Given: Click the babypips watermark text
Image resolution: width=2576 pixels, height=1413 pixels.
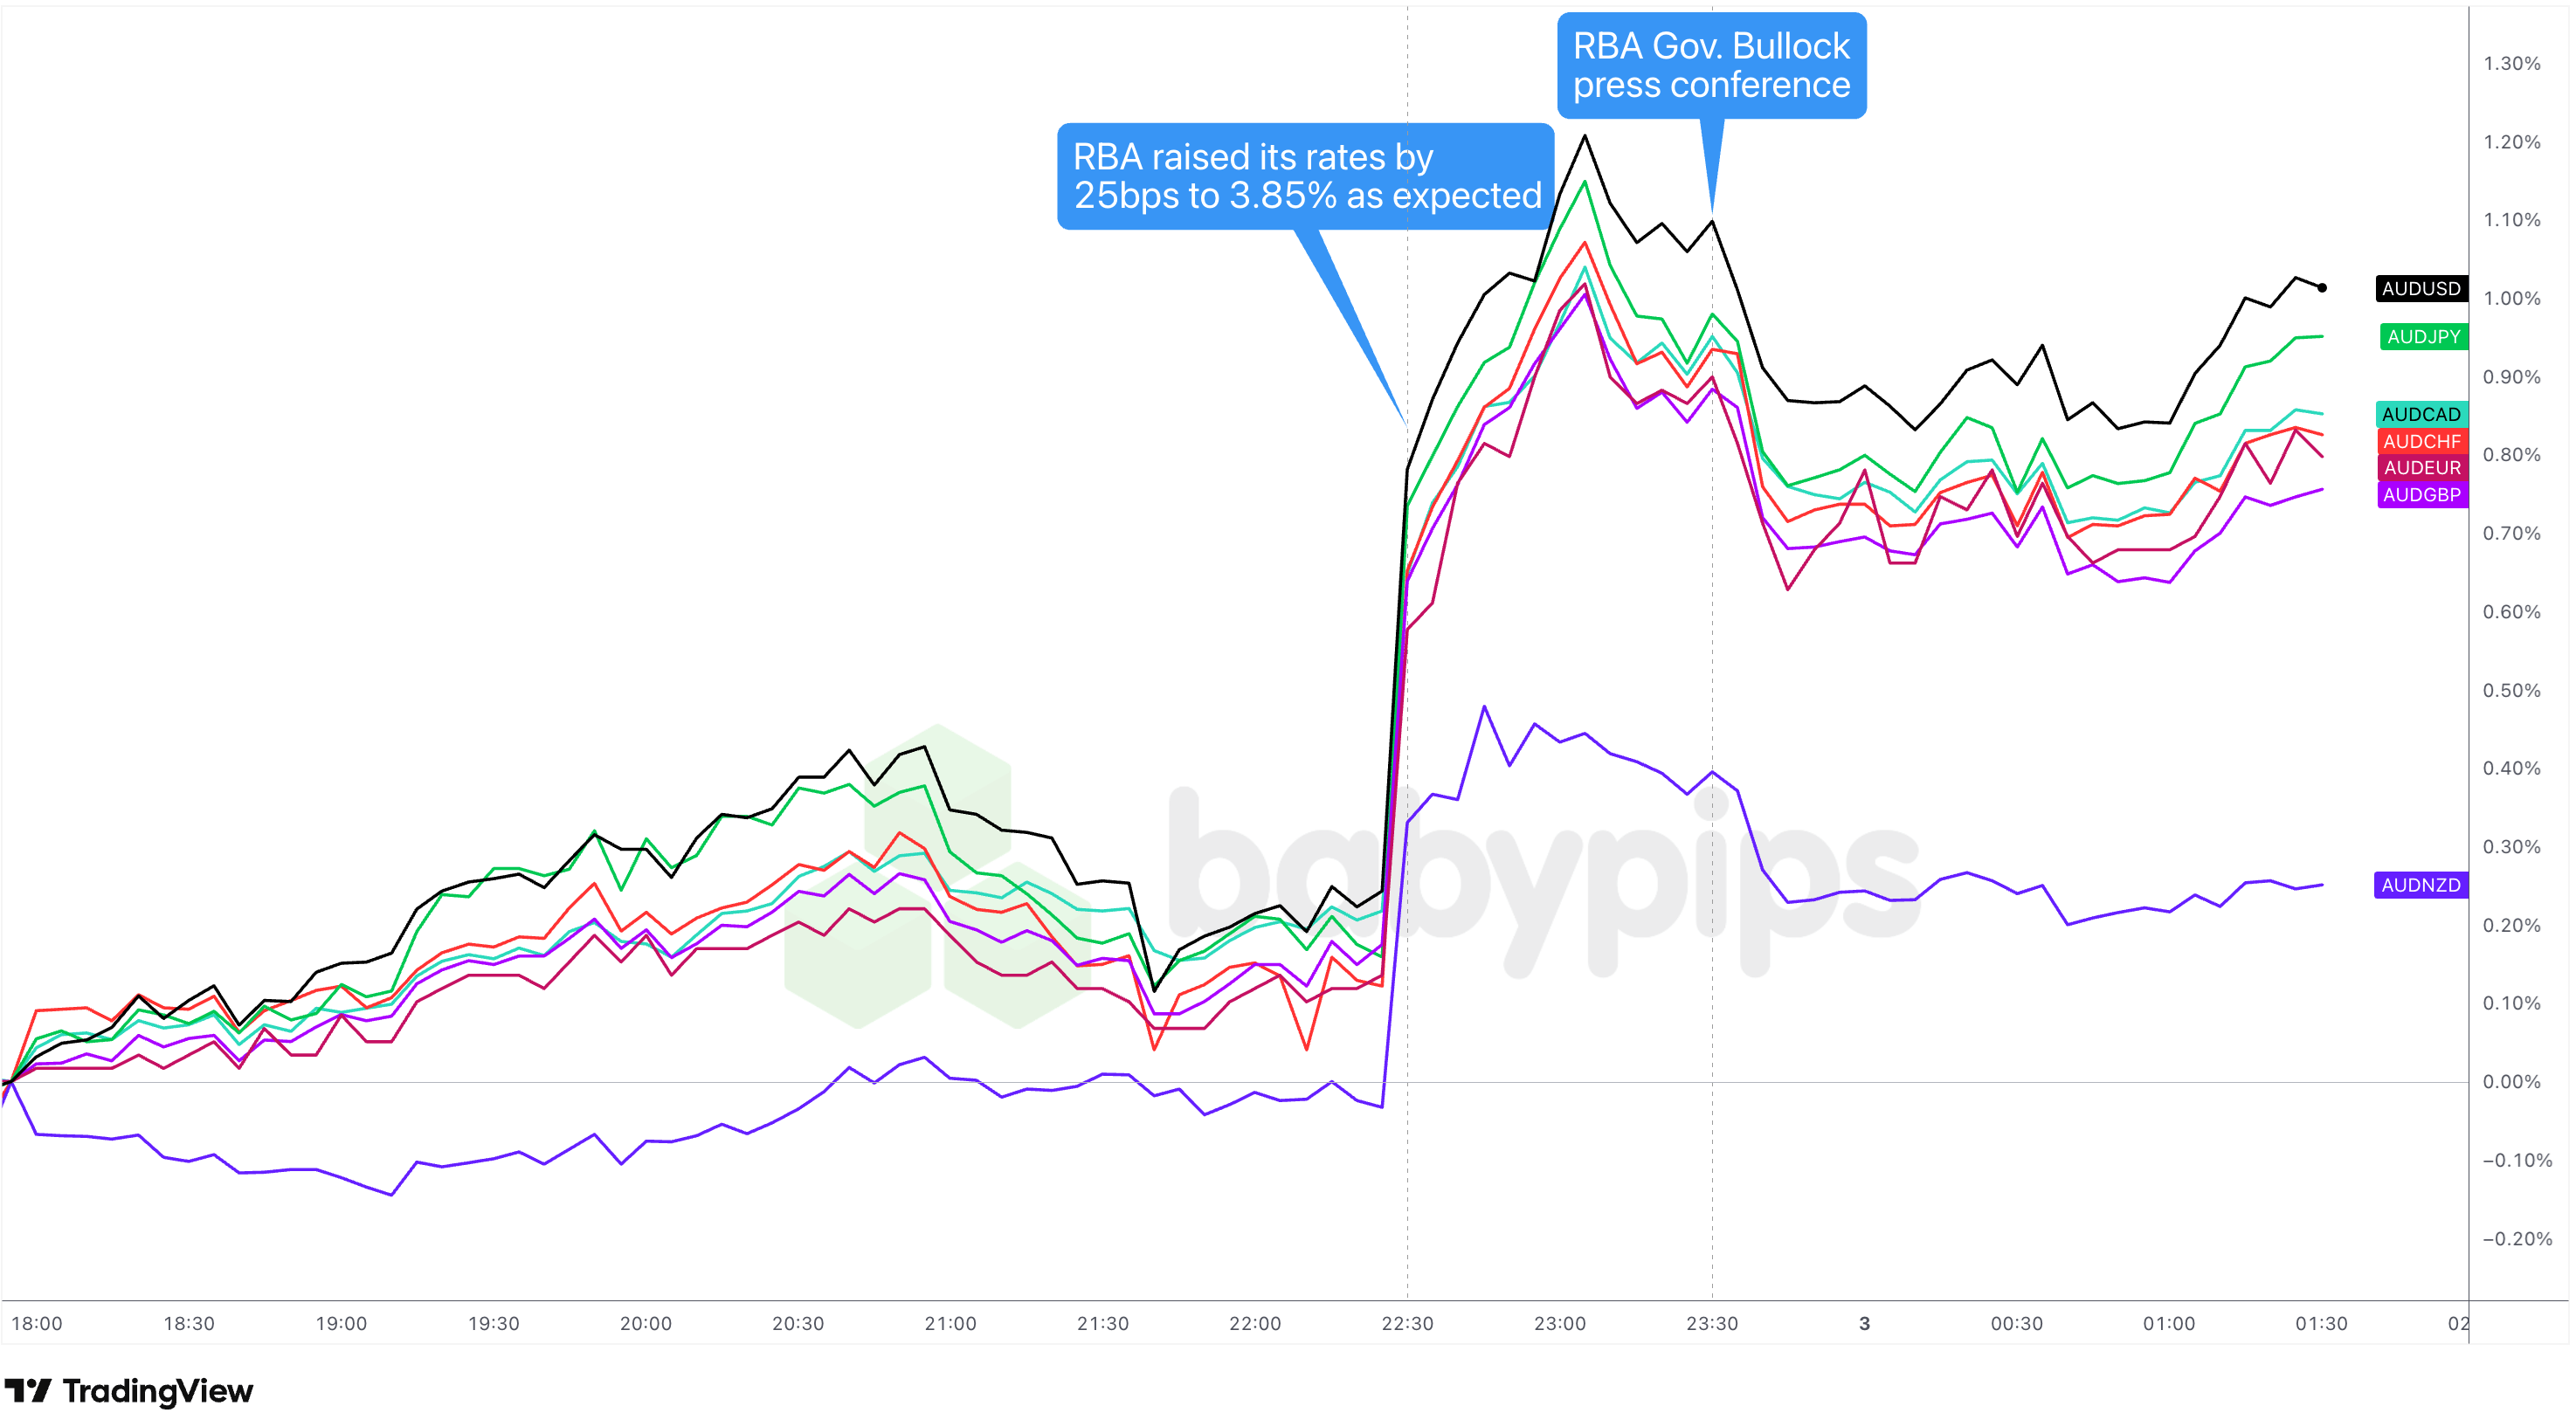Looking at the screenshot, I should (1540, 880).
